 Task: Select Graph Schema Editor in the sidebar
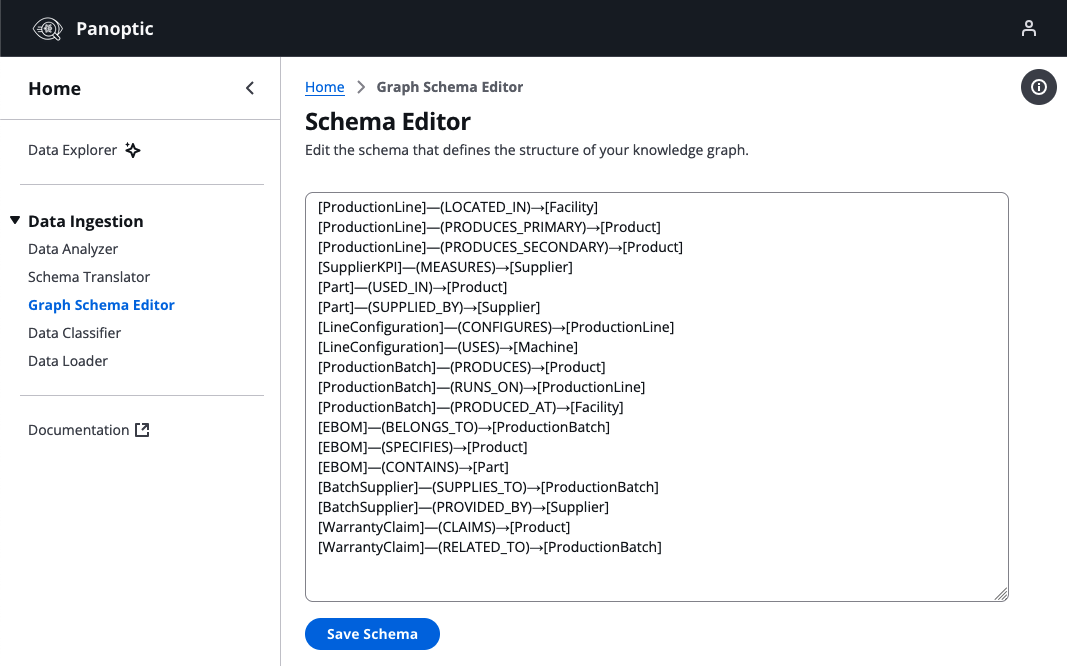tap(101, 305)
